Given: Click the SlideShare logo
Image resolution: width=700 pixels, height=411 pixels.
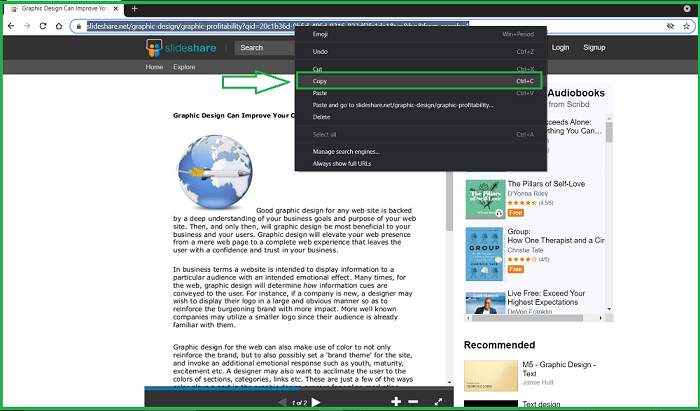Looking at the screenshot, I should (x=181, y=48).
